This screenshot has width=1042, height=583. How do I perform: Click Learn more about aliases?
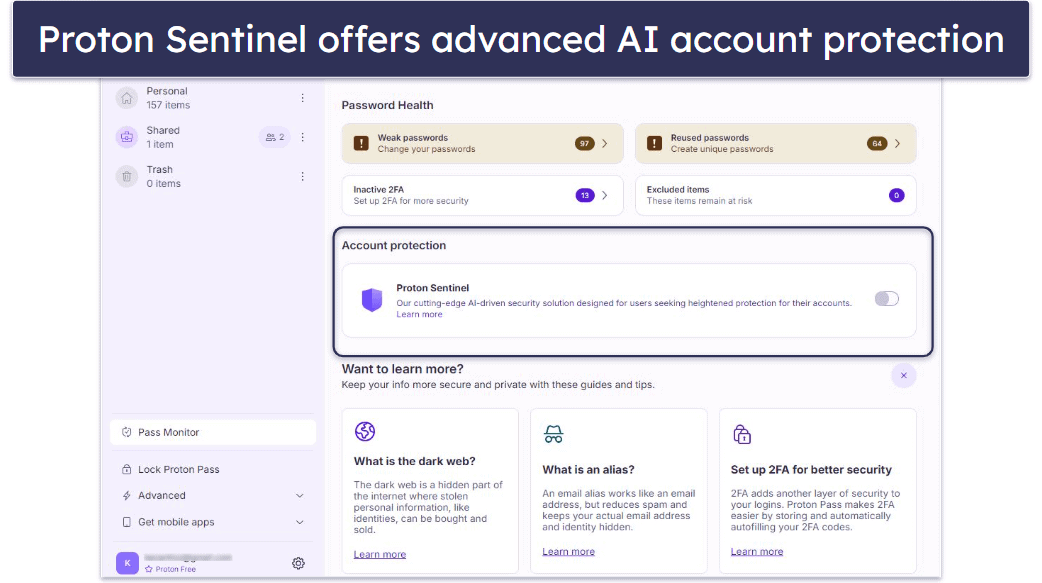pos(568,552)
